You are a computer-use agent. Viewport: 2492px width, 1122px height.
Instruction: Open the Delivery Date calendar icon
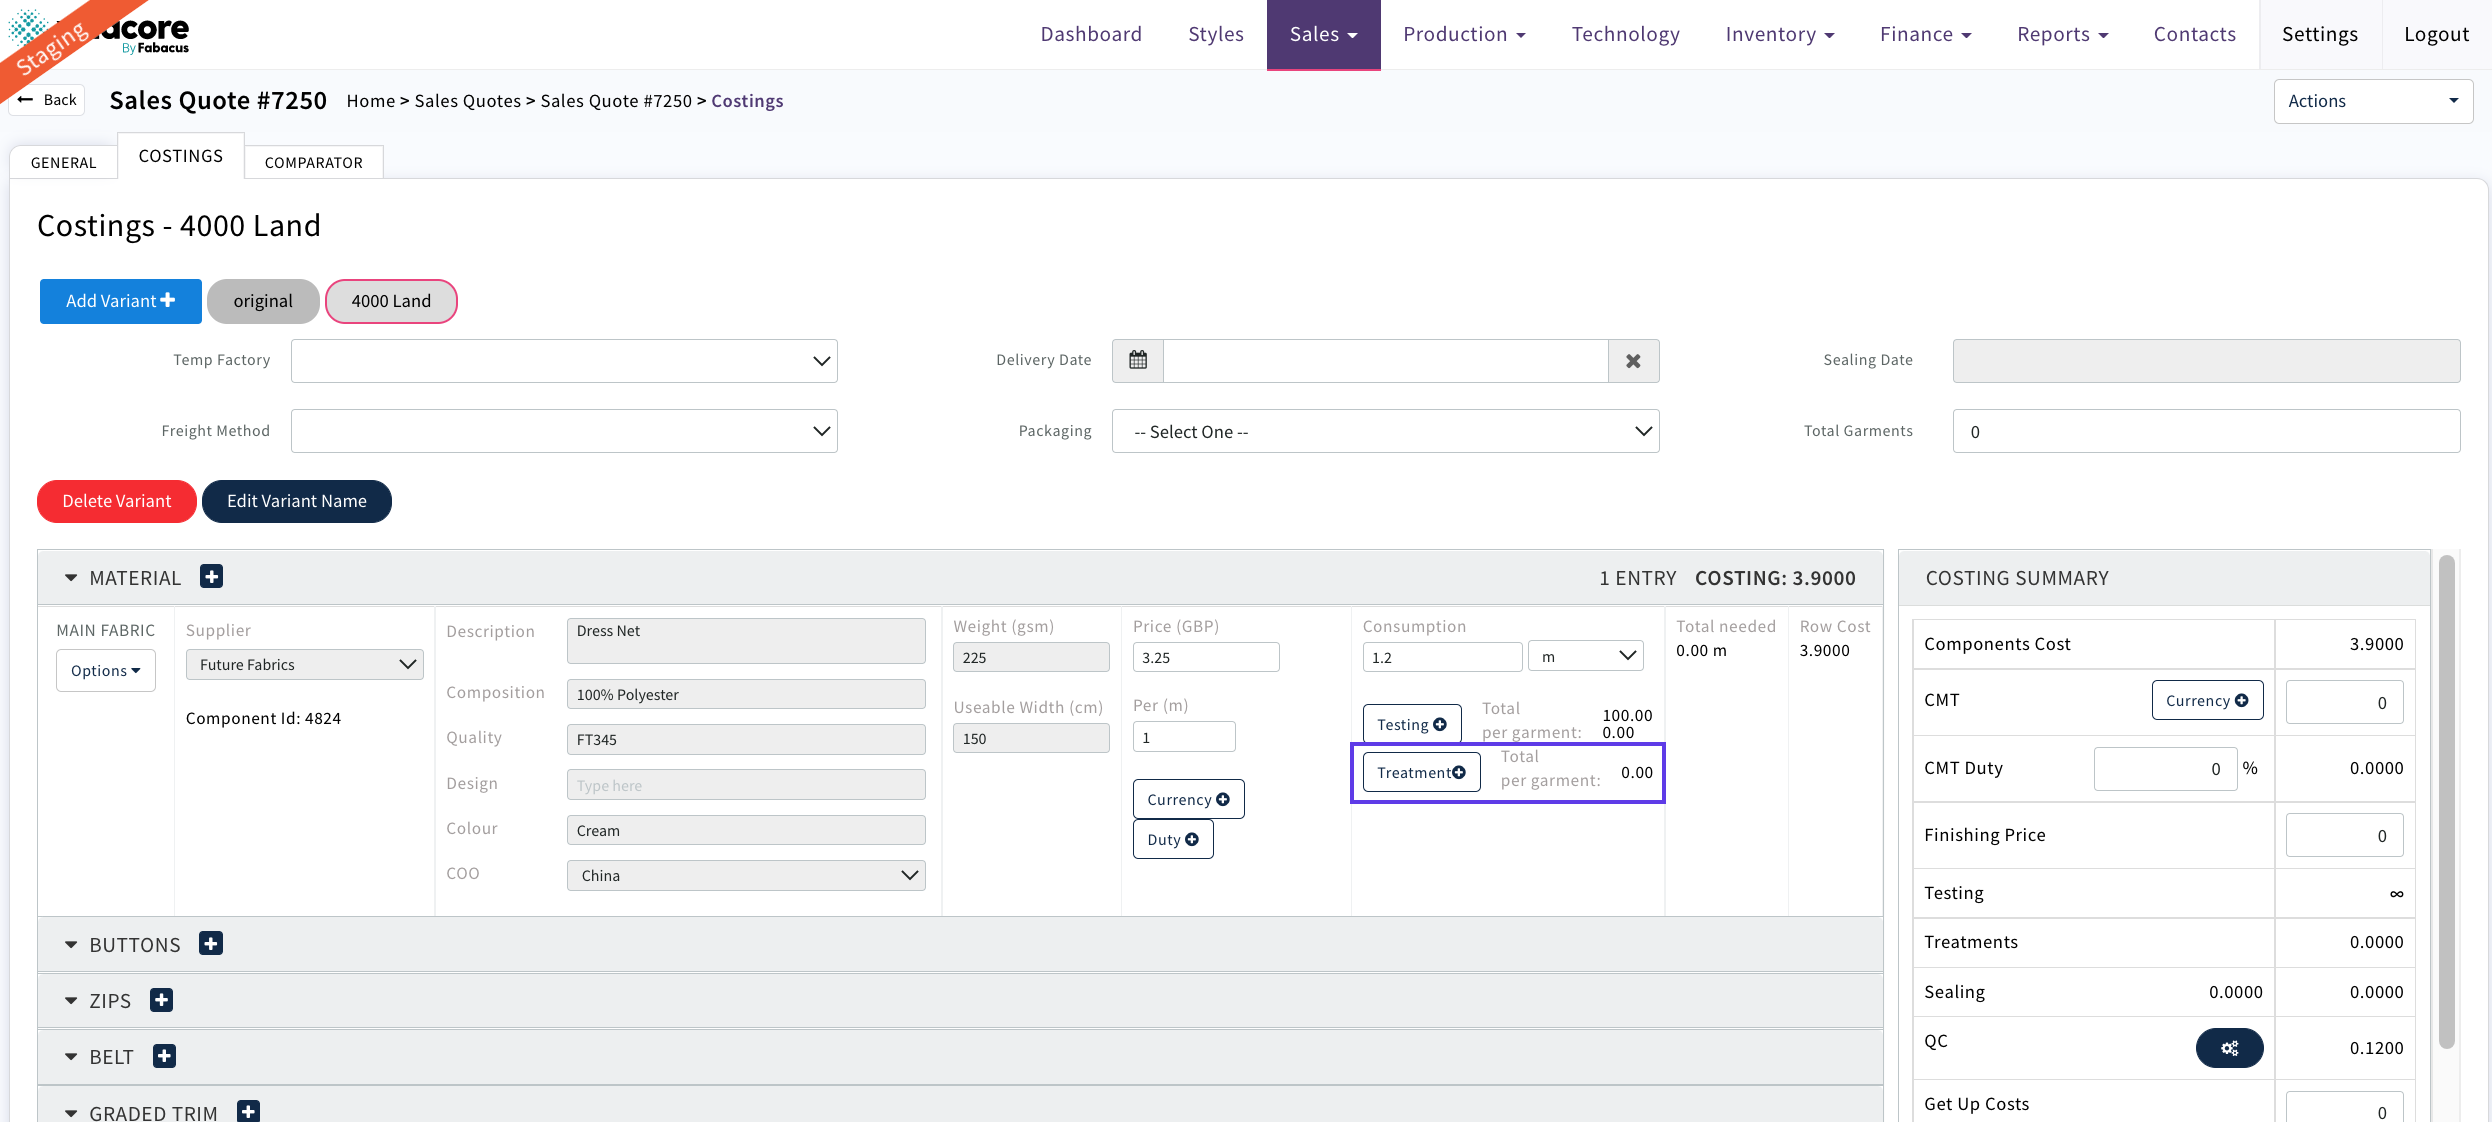(1138, 361)
